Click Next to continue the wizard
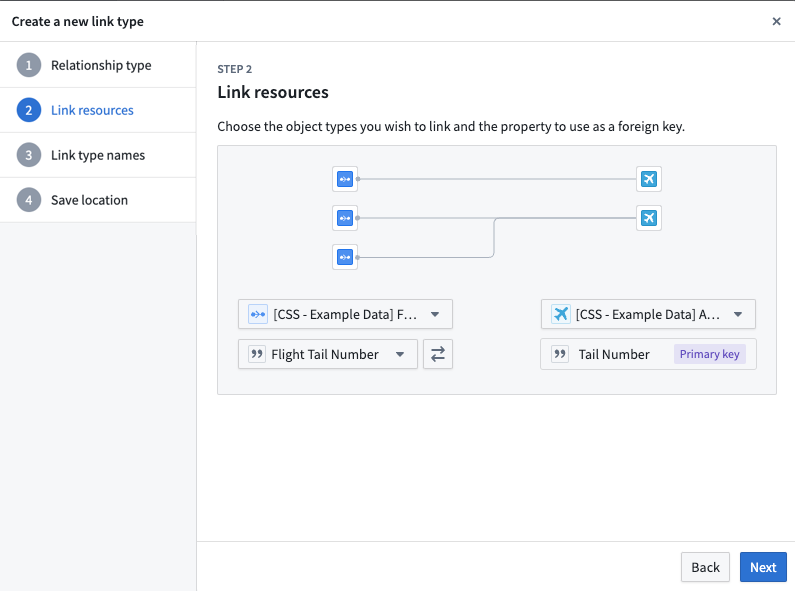 point(763,567)
